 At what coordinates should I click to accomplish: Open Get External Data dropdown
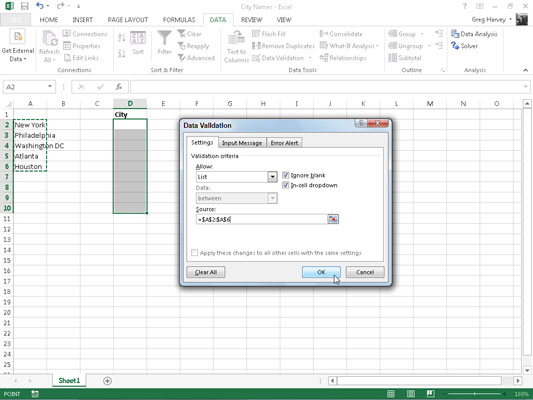click(x=18, y=46)
